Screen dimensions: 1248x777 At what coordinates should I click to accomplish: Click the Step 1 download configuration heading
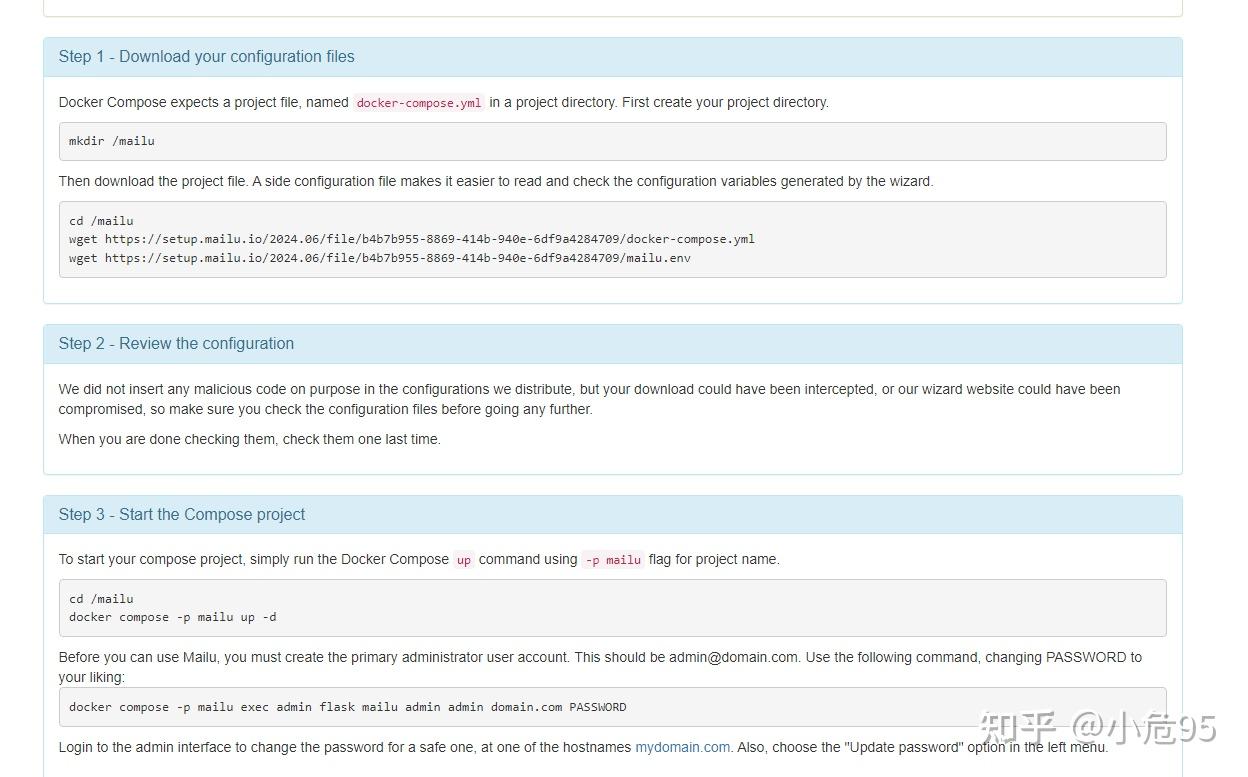point(206,57)
